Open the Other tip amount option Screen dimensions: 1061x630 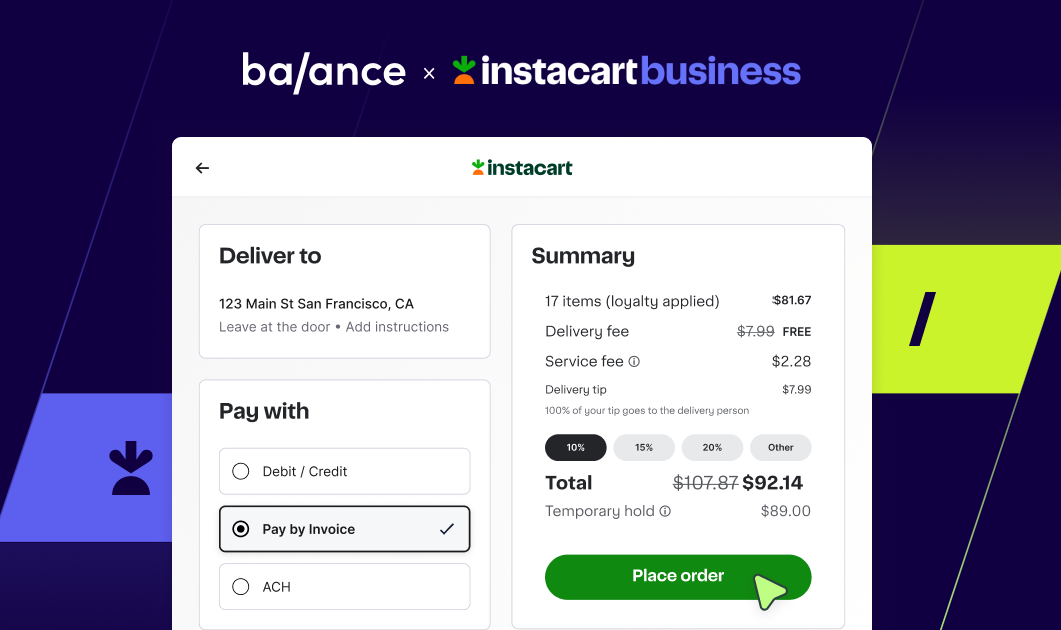(780, 447)
